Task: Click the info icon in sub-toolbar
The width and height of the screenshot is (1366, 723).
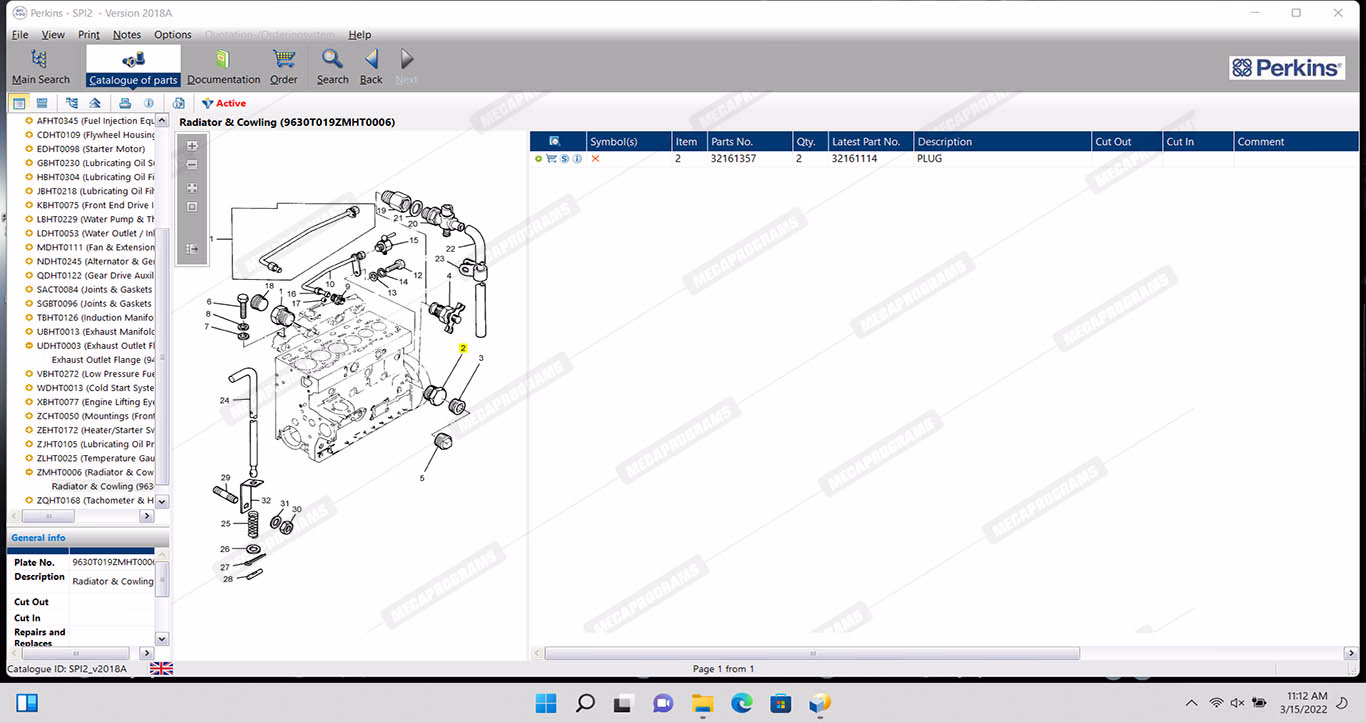Action: click(149, 103)
